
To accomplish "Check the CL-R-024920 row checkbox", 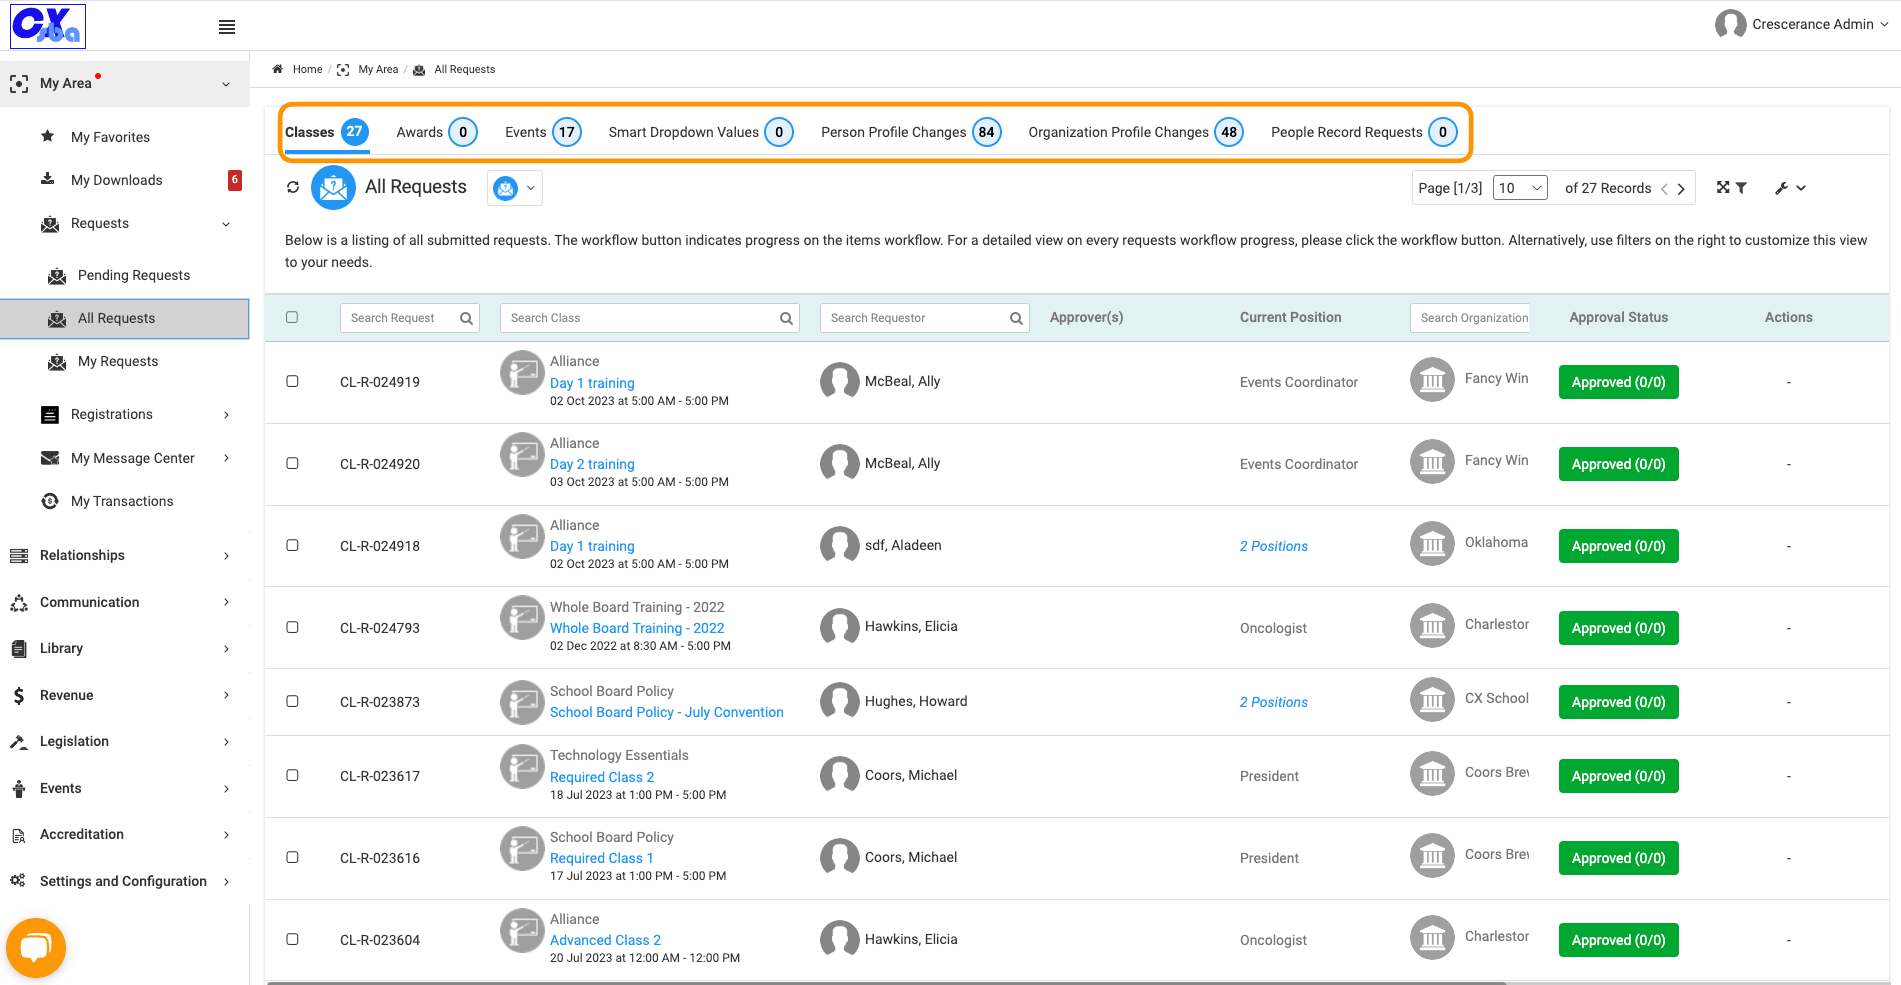I will pos(292,463).
